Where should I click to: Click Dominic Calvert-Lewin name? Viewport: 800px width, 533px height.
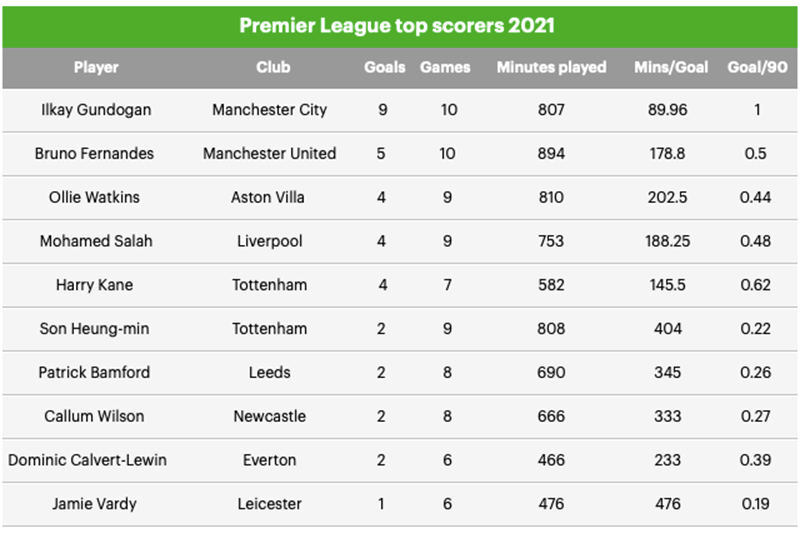coord(88,460)
